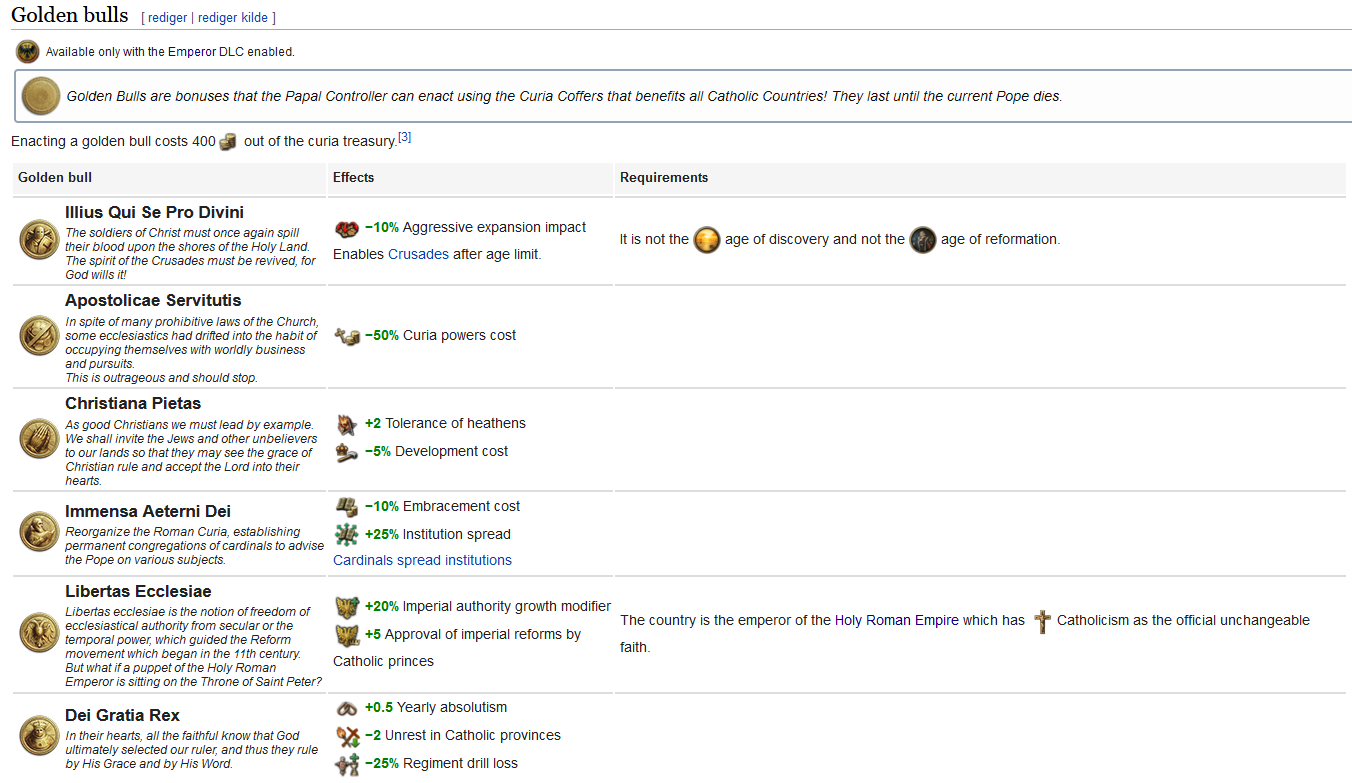1352x783 pixels.
Task: Open 'Cardinals spread institutions' link
Action: coord(422,560)
